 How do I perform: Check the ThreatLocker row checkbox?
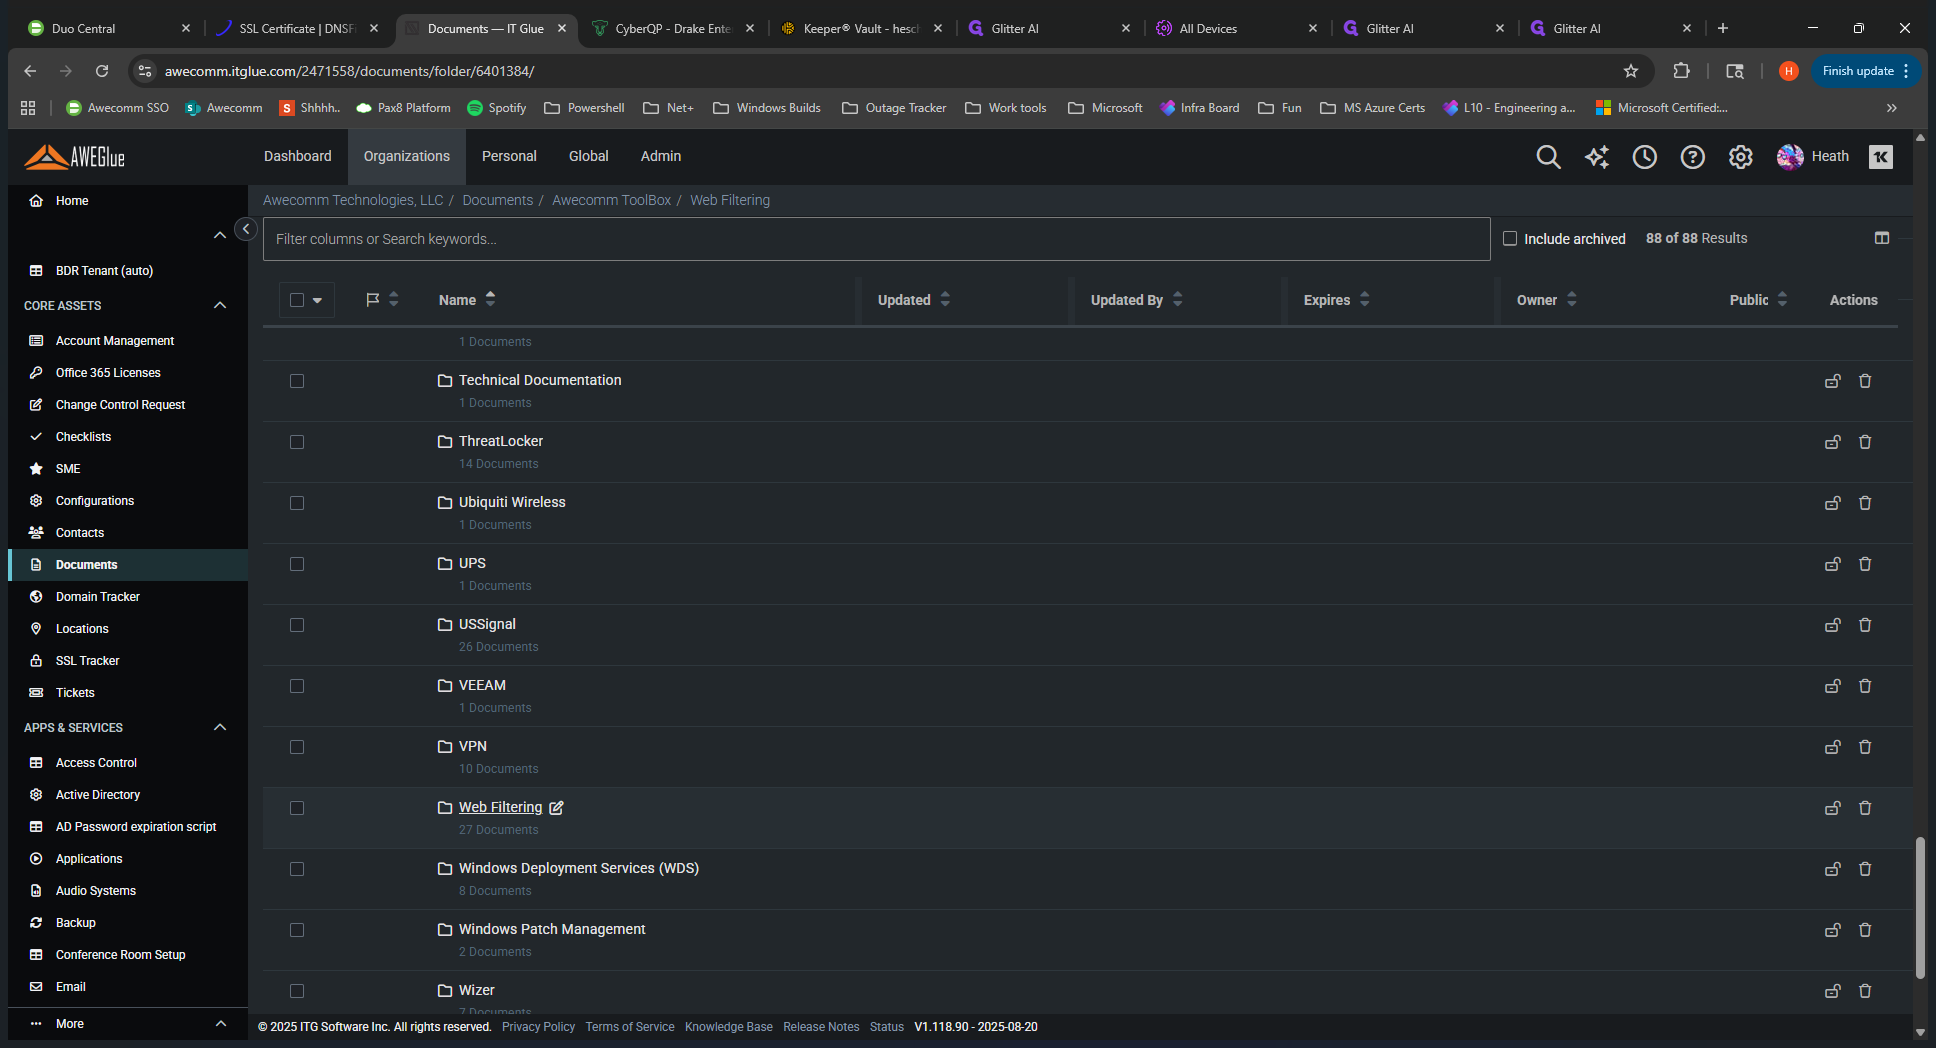tap(297, 442)
